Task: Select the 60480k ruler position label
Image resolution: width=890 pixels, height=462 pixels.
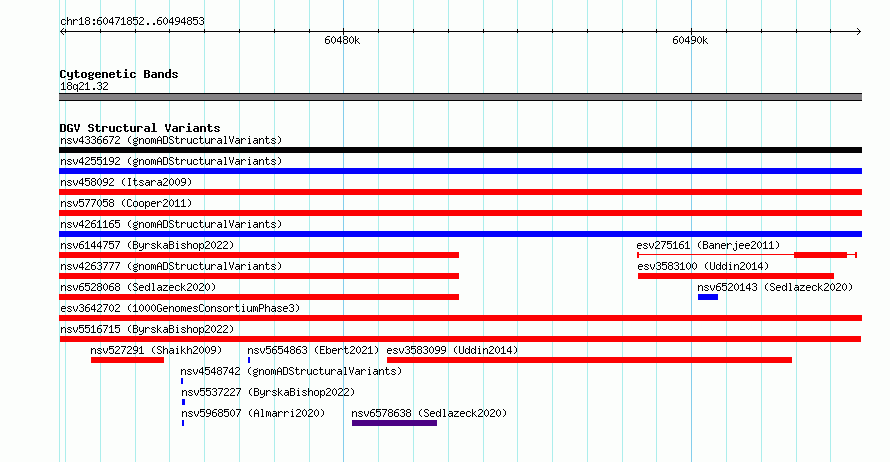Action: point(342,40)
